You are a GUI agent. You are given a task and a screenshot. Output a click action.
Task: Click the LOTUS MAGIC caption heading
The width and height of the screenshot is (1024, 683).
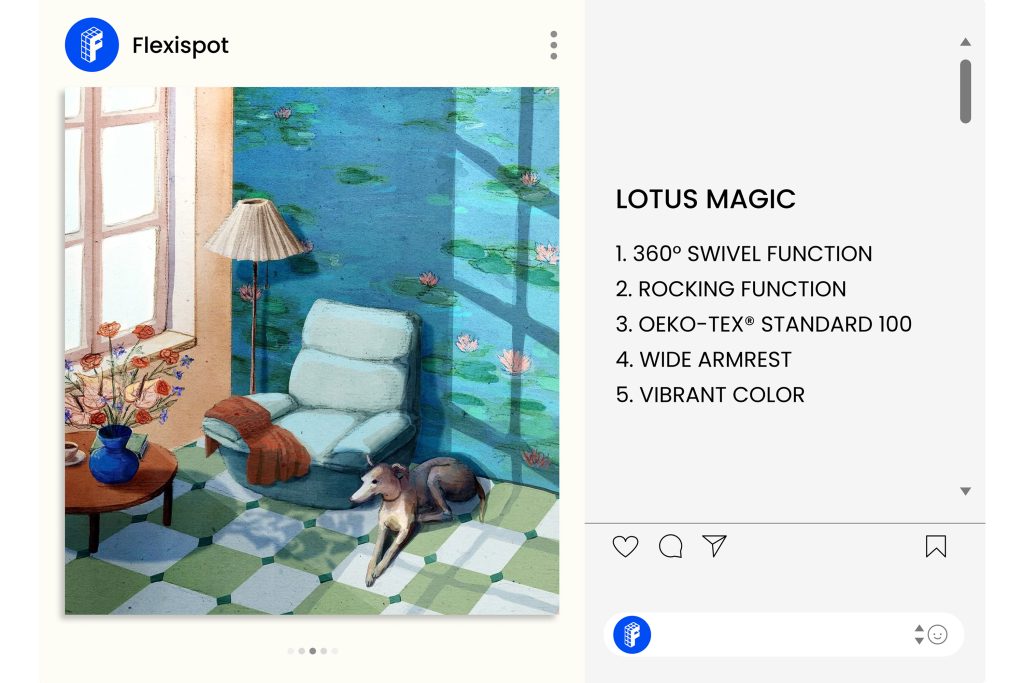[705, 199]
